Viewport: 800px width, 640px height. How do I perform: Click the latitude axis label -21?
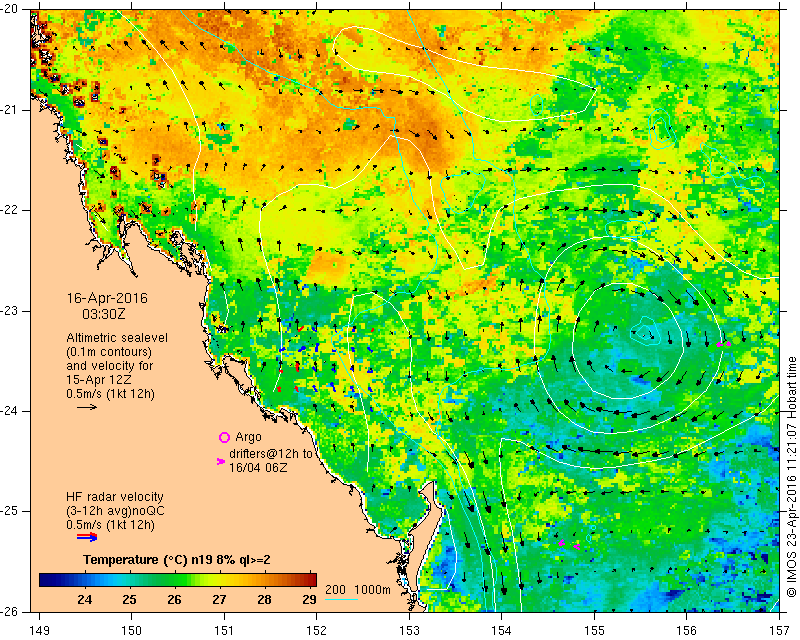10,110
